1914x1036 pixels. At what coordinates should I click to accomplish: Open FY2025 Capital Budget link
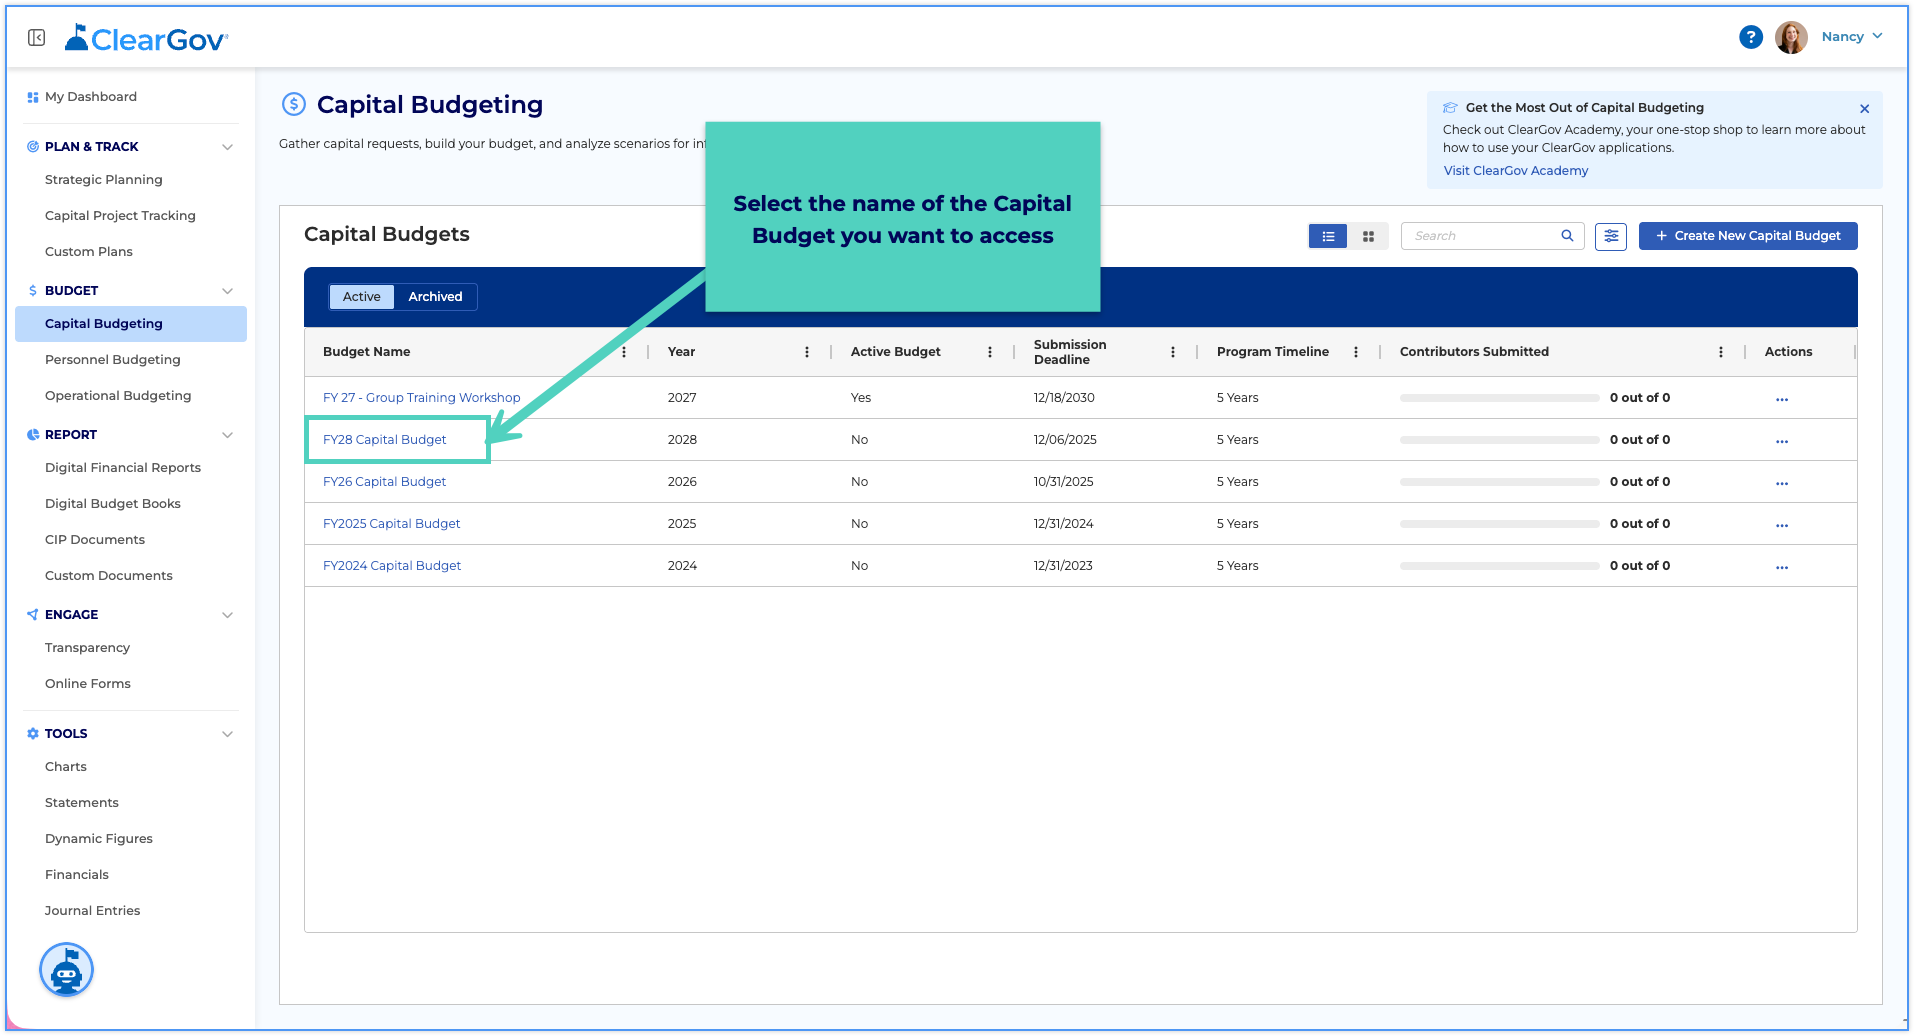click(x=392, y=524)
